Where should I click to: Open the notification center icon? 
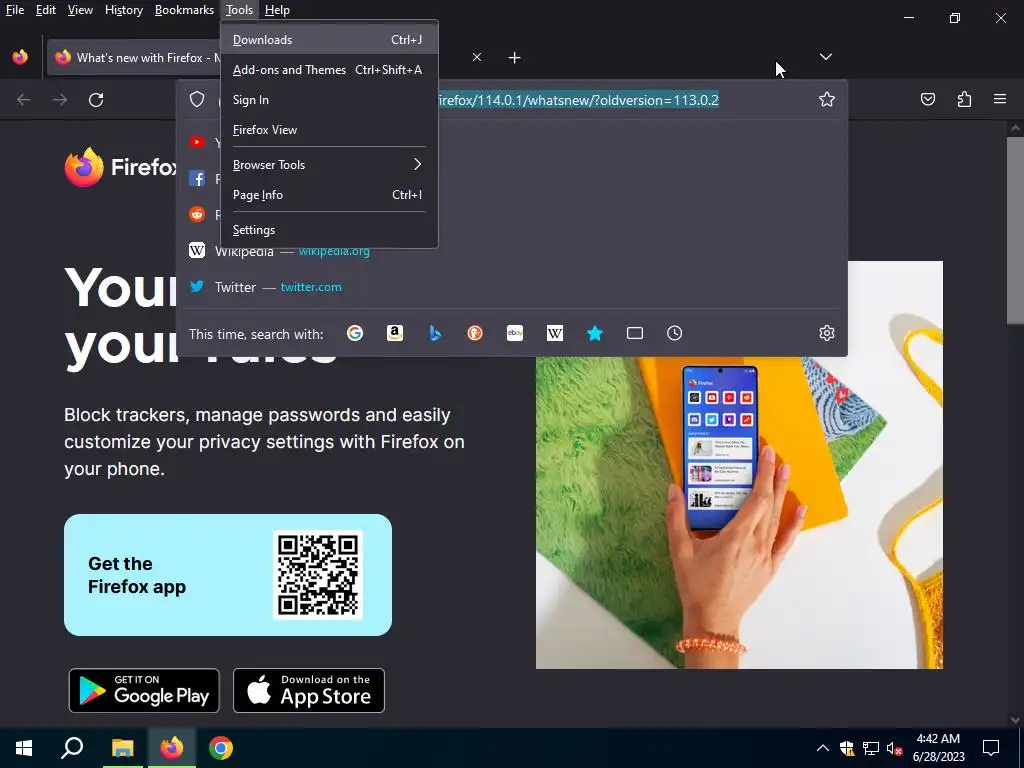[991, 748]
